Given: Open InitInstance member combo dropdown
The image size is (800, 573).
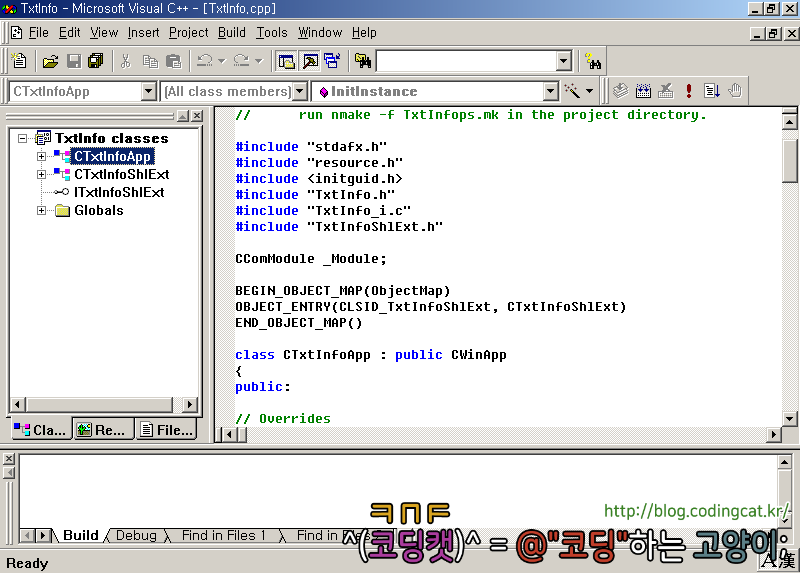Looking at the screenshot, I should pyautogui.click(x=550, y=91).
